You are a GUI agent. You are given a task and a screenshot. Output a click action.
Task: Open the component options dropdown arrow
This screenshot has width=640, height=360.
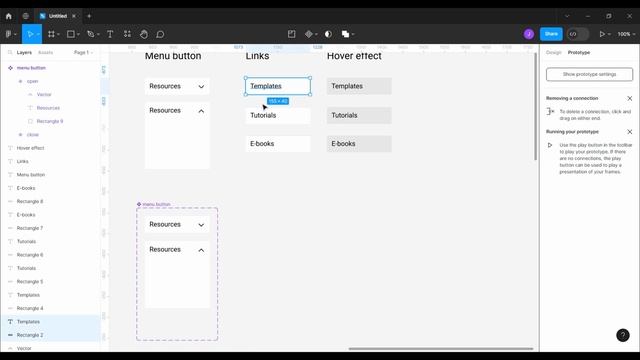coord(316,34)
